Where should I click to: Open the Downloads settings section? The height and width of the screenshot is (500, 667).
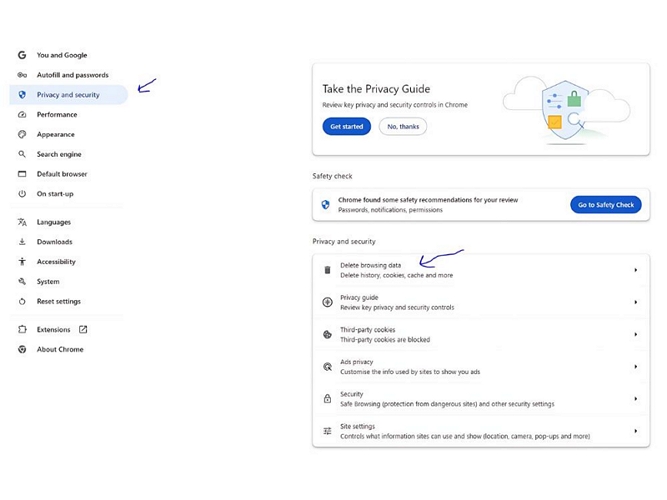(x=54, y=242)
